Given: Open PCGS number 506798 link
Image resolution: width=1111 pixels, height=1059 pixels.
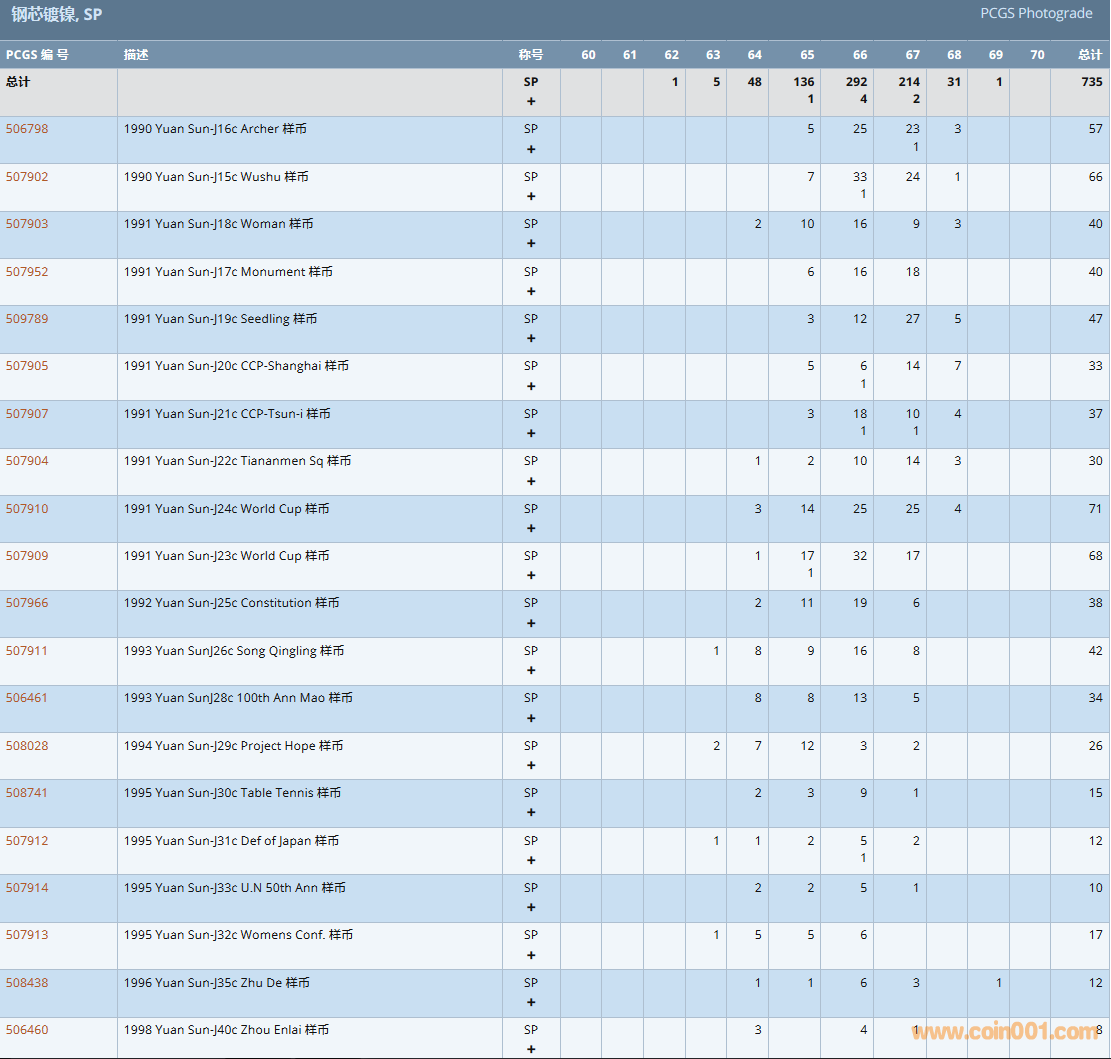Looking at the screenshot, I should [27, 129].
